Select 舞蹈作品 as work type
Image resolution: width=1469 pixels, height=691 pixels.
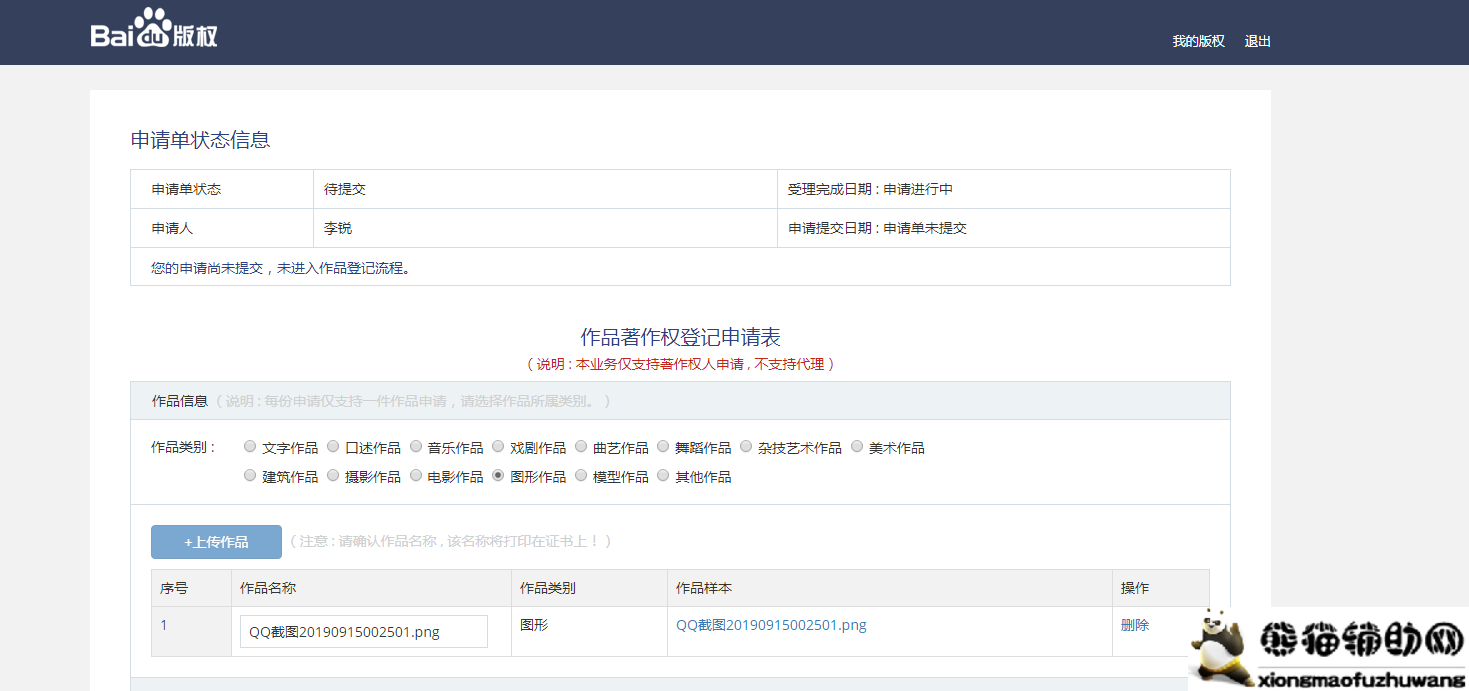coord(663,446)
